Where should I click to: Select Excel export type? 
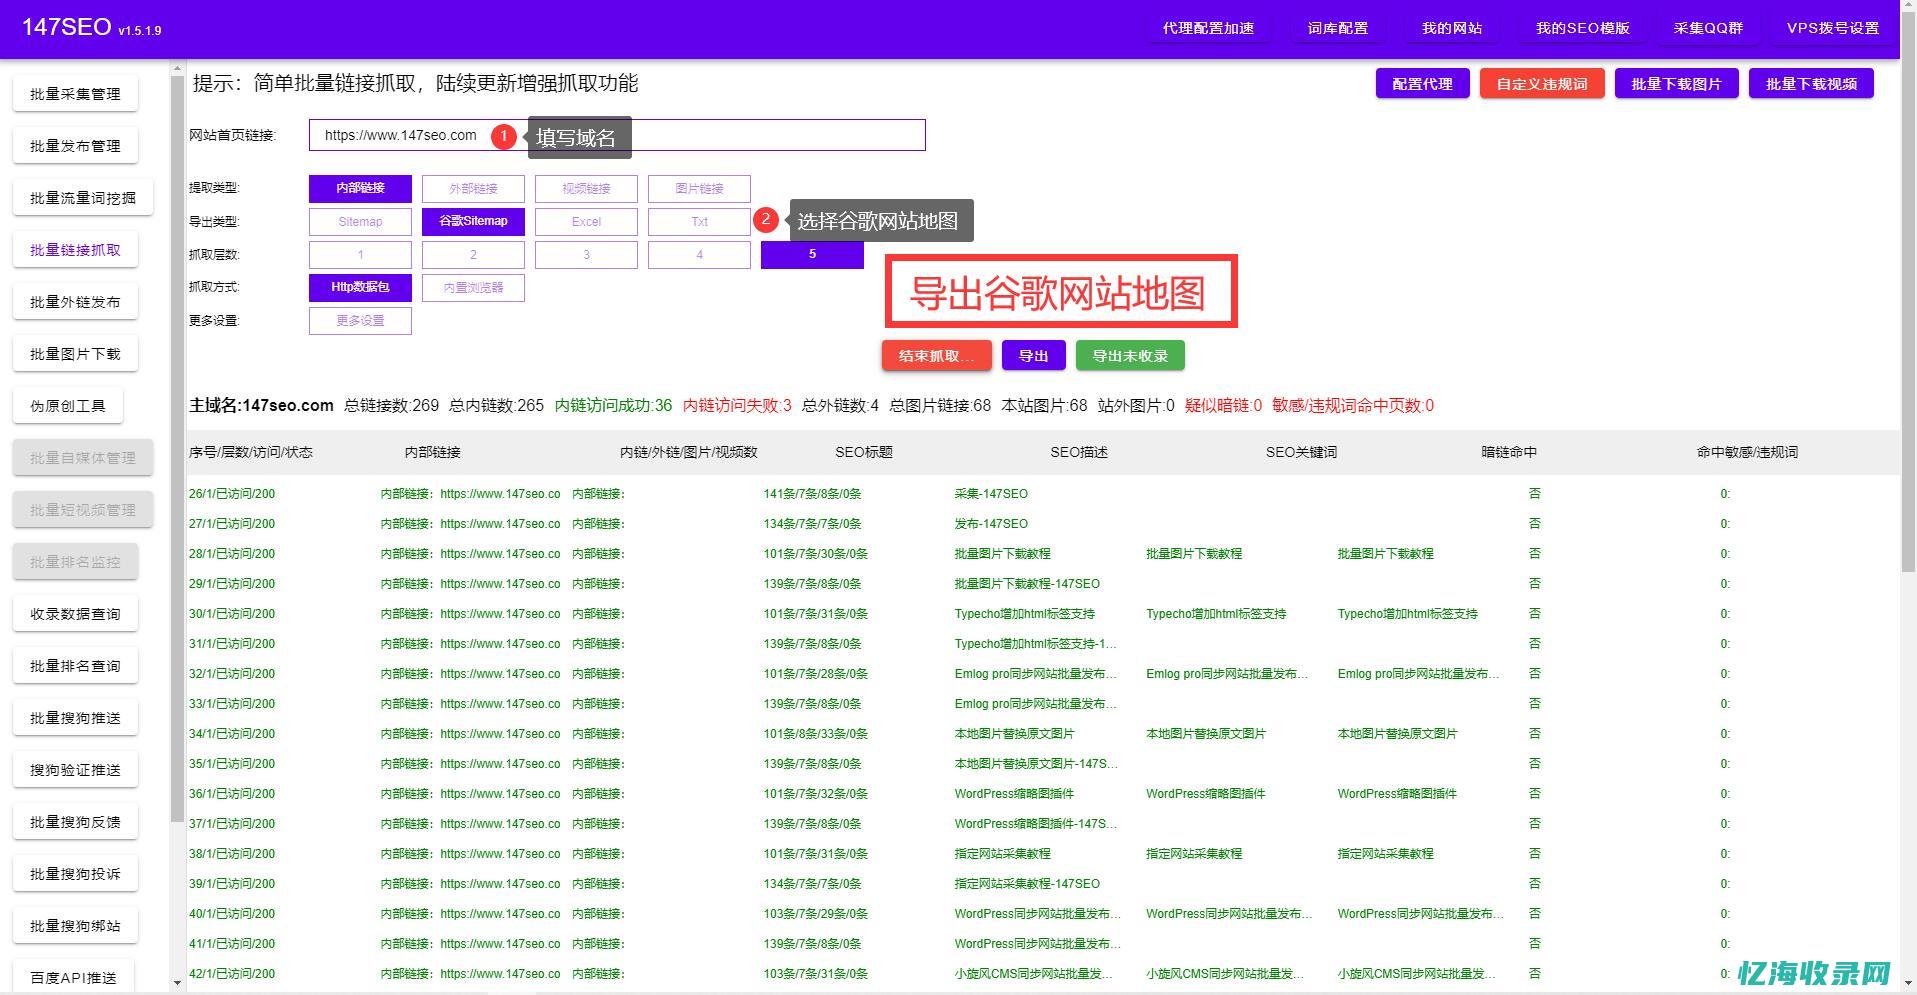[586, 222]
